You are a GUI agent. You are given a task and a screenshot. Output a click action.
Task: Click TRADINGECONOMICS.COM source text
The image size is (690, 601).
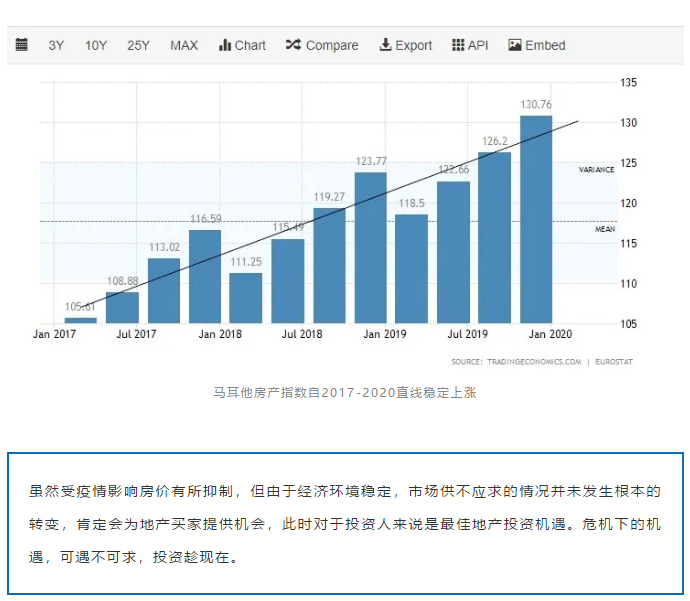click(x=534, y=362)
